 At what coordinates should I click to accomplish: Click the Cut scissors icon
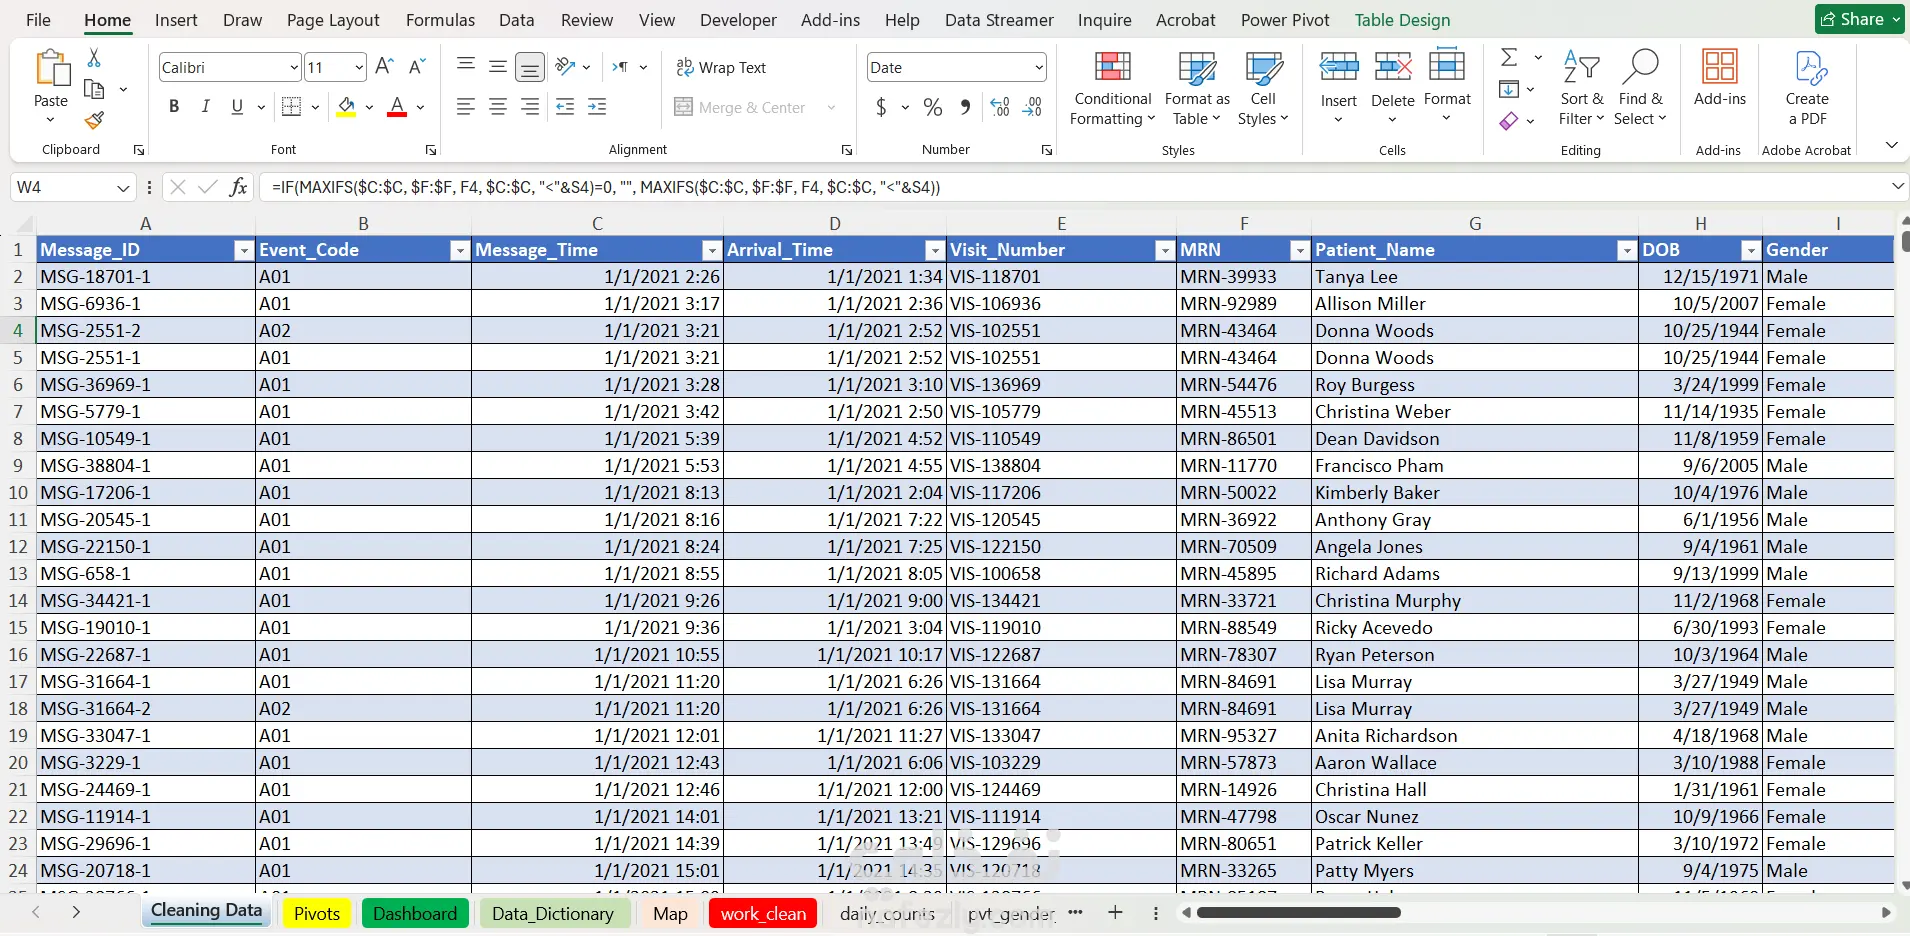94,58
